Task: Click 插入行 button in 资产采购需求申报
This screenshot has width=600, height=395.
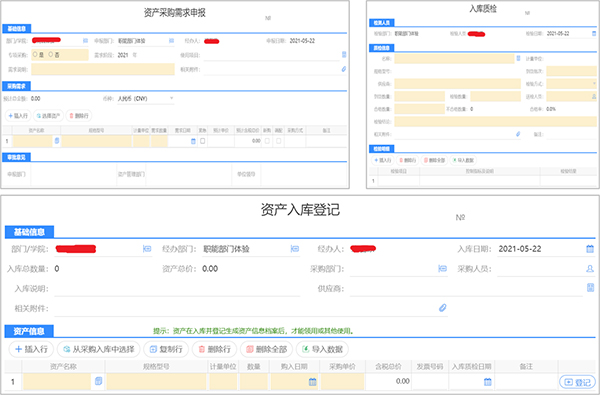Action: coord(18,116)
